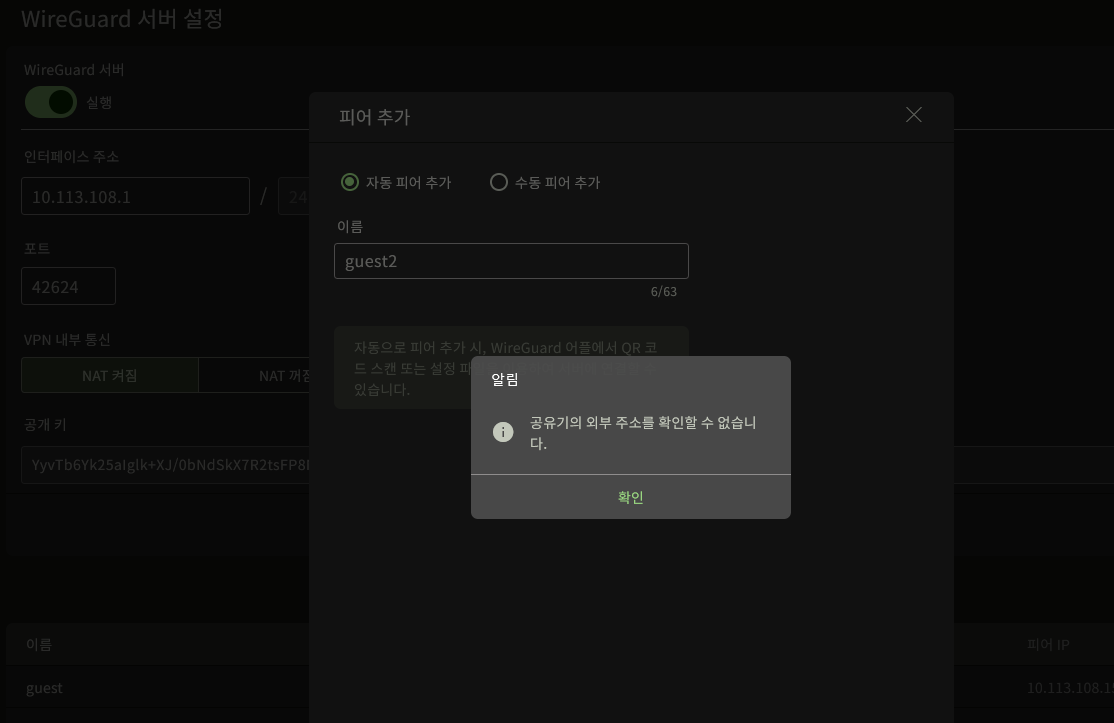Click the interface address field 10.113.108.1
The width and height of the screenshot is (1114, 723).
135,196
